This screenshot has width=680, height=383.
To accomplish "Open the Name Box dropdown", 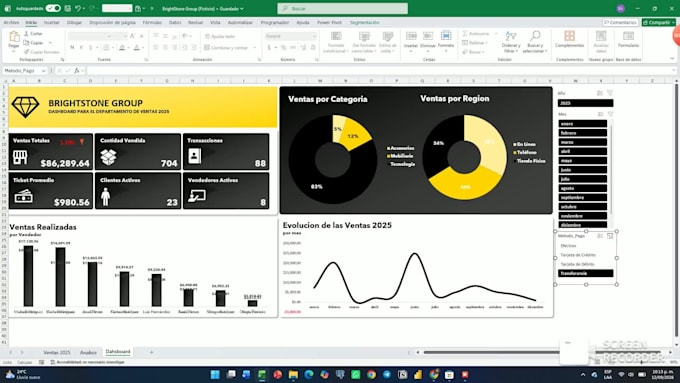I will coord(44,71).
